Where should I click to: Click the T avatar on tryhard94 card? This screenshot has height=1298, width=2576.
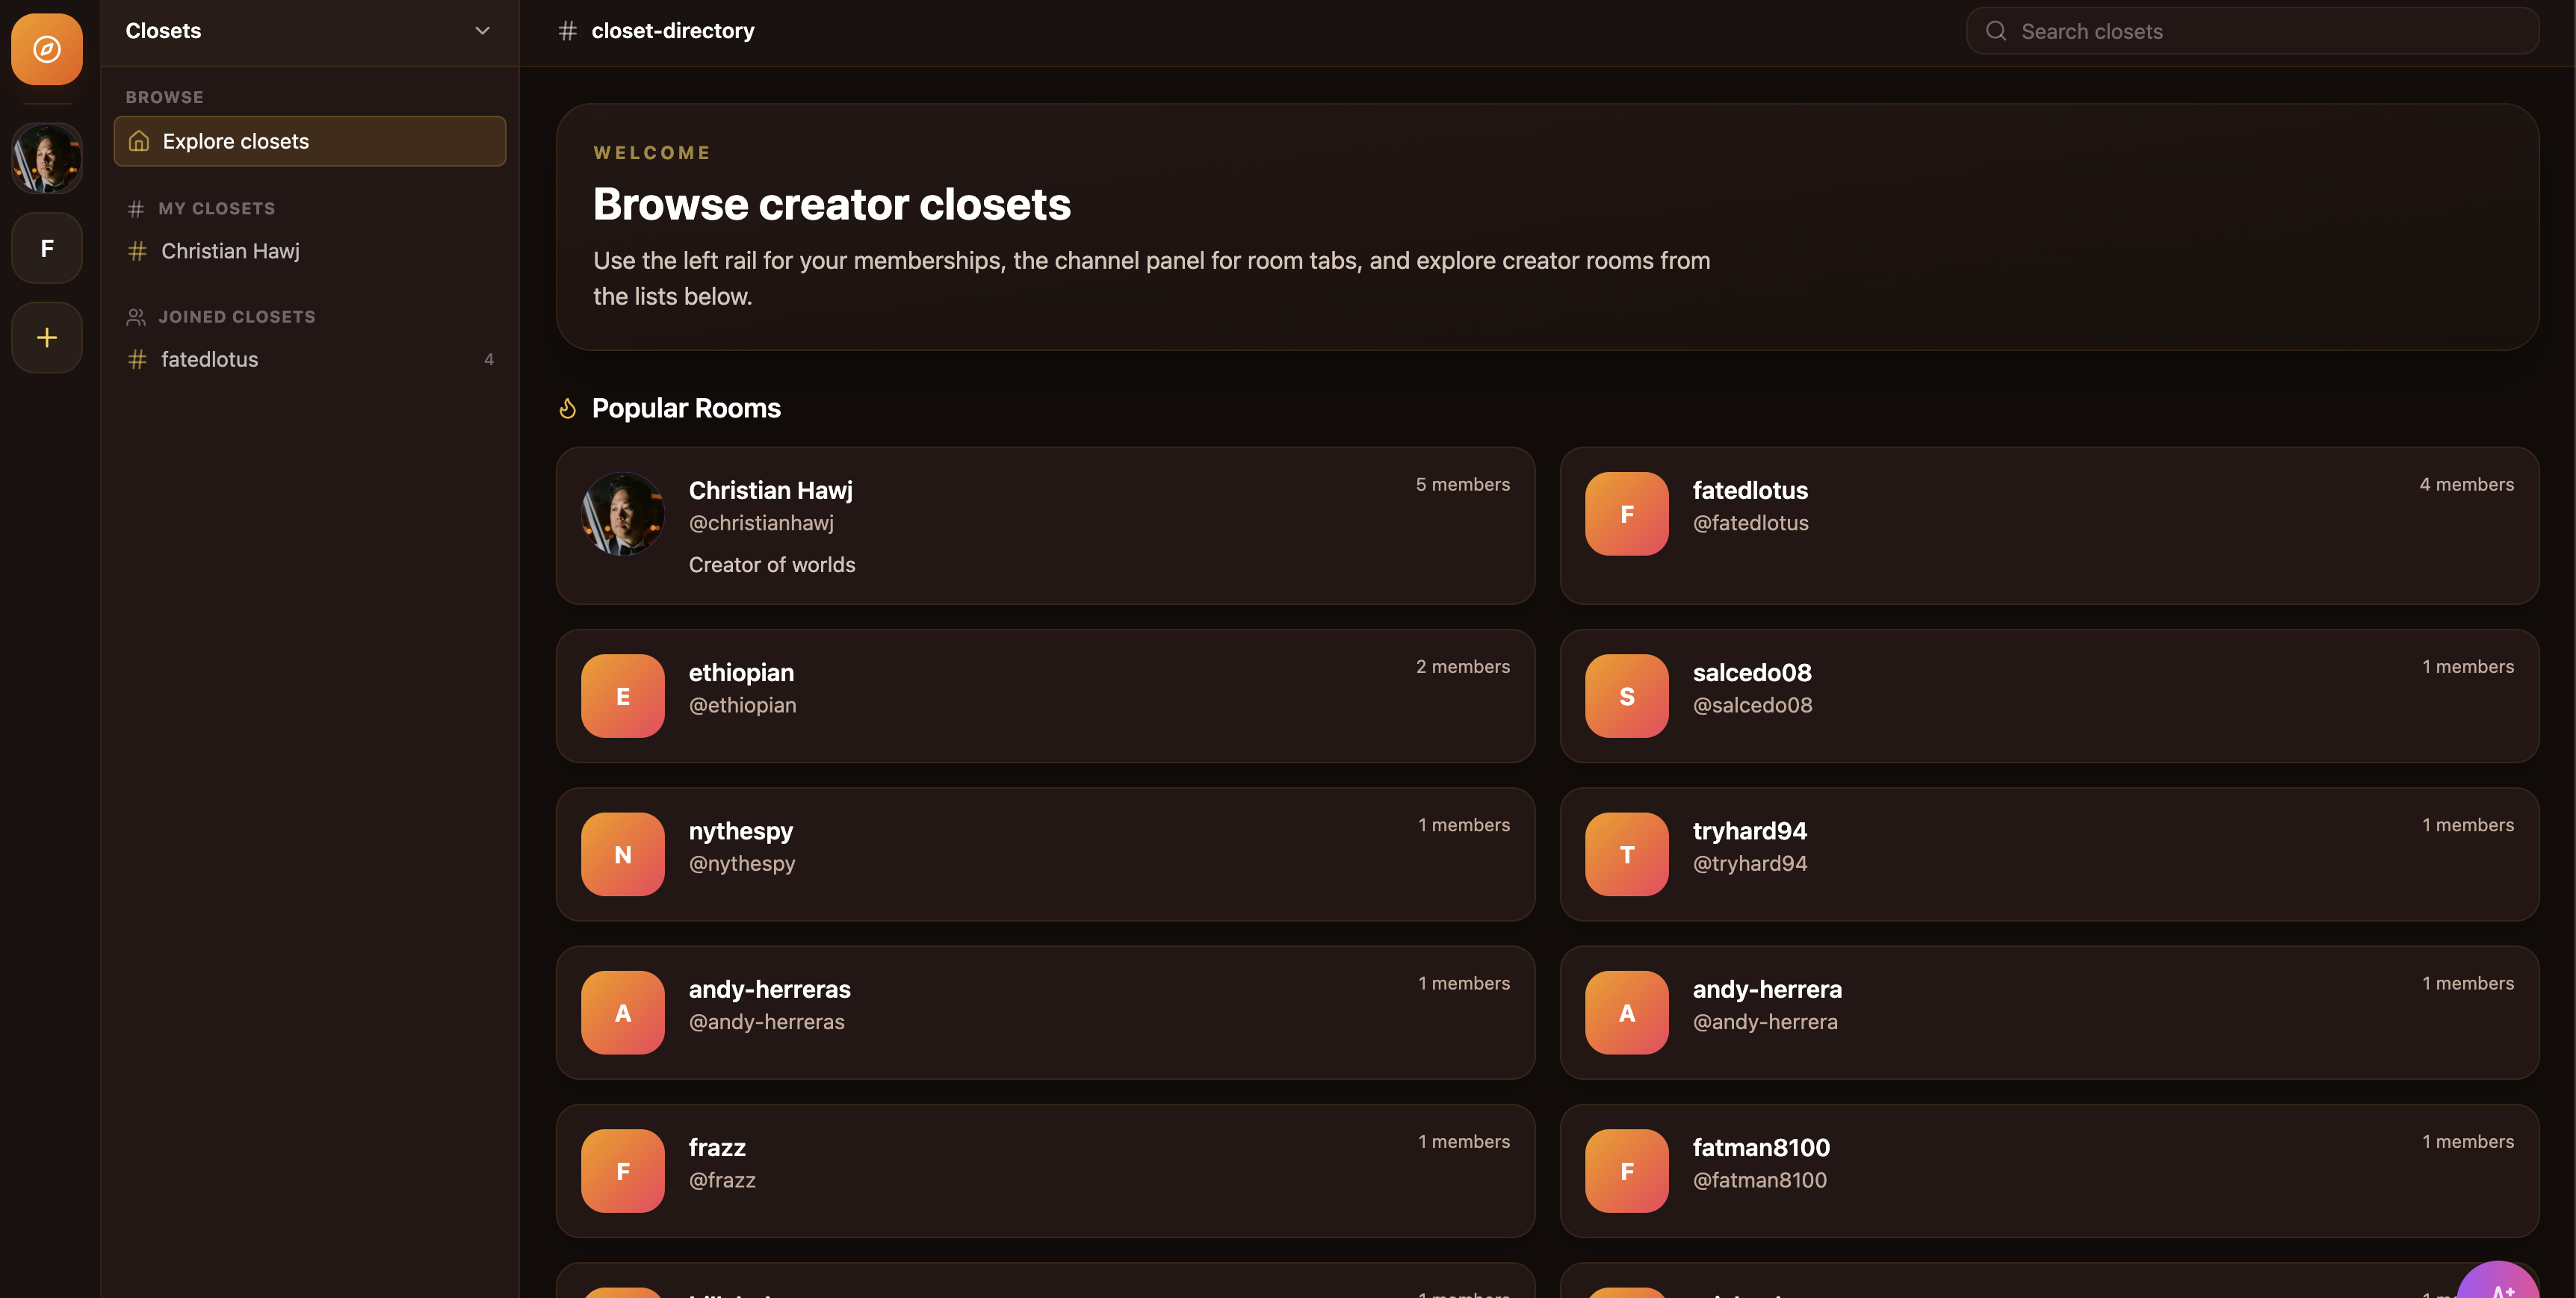1626,854
